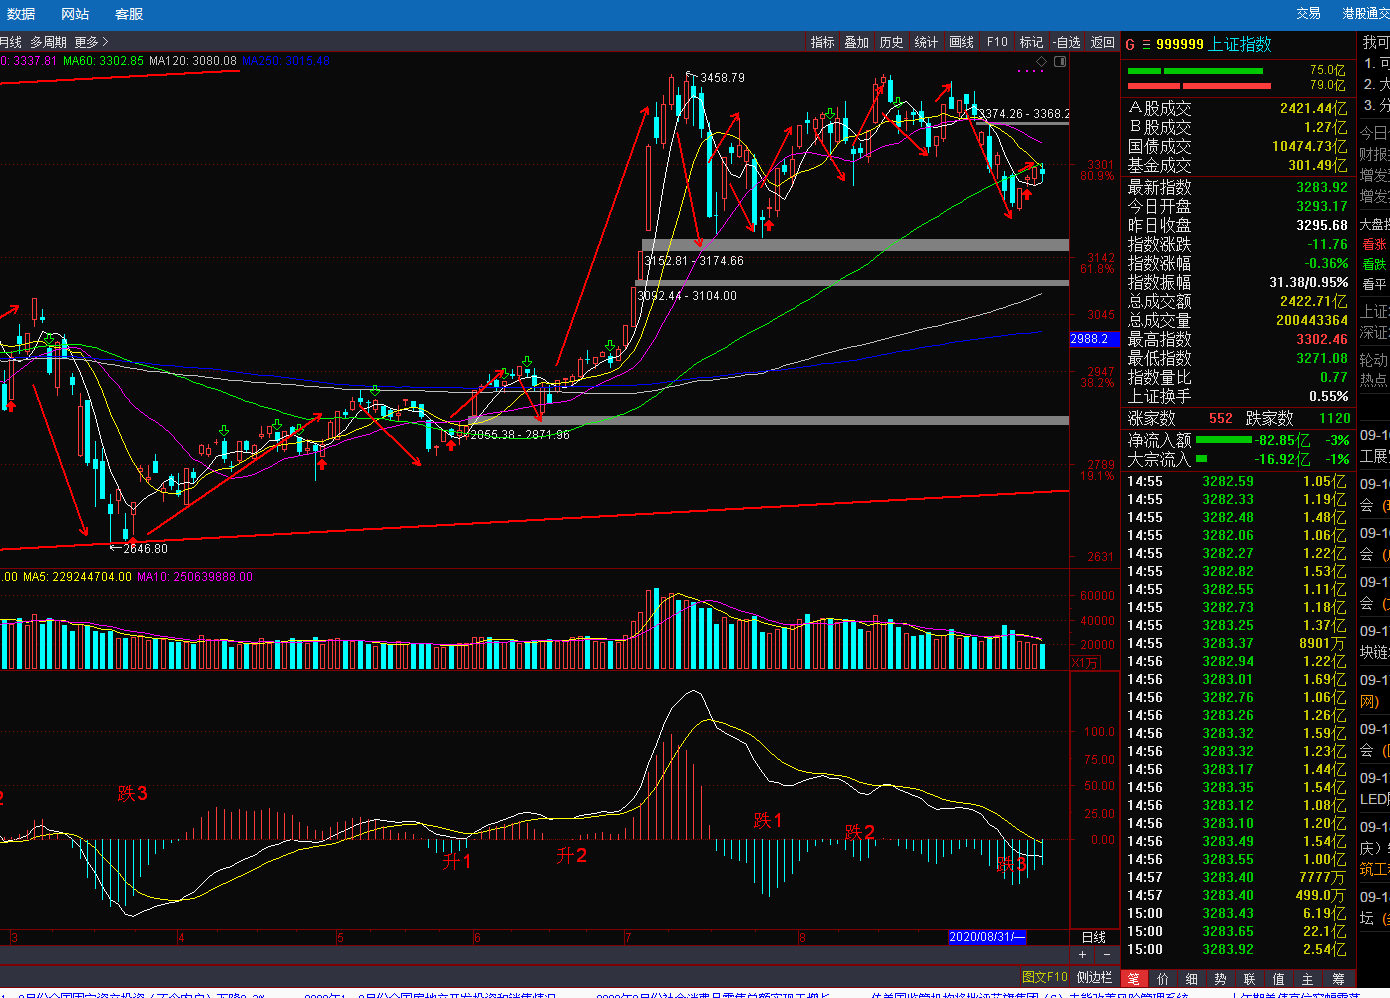Open the 港股通 menu
Viewport: 1390px width, 998px height.
[1365, 13]
